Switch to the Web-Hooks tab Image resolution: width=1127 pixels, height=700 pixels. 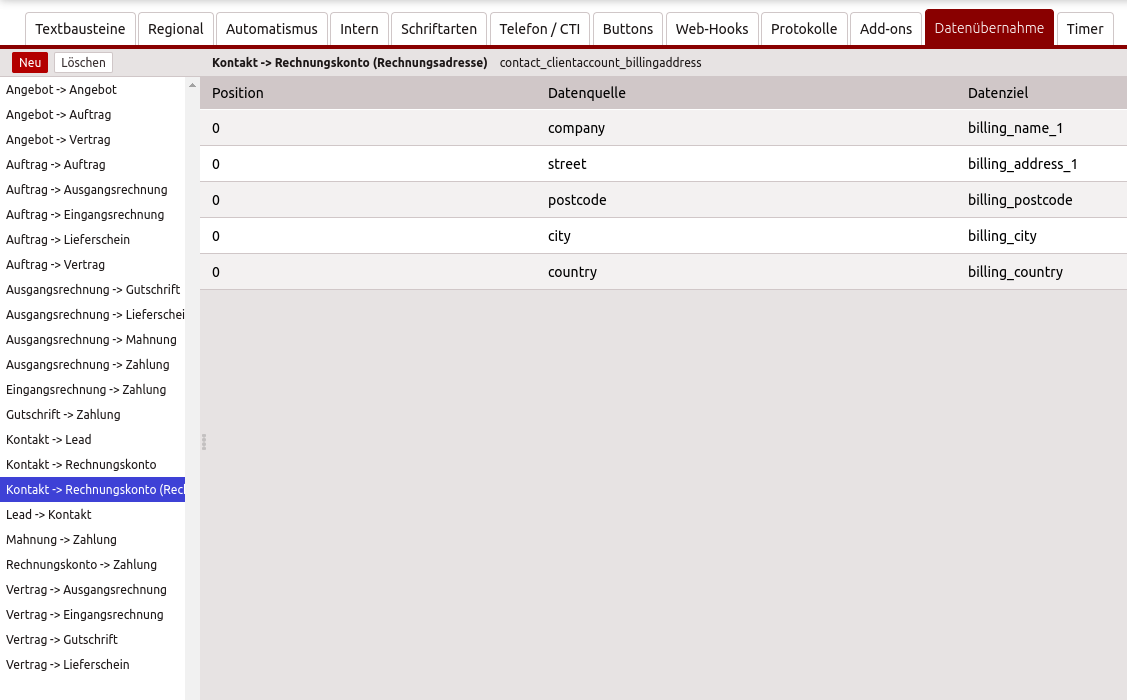711,29
